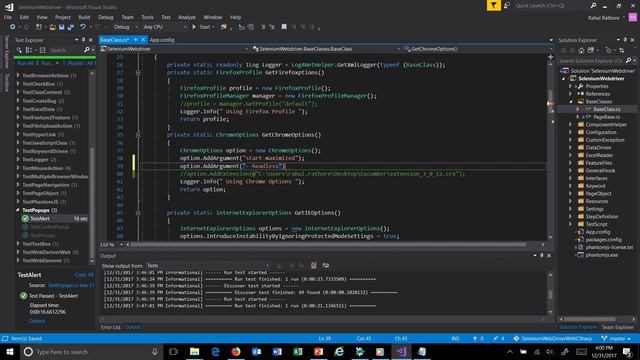Click the Undo toolbar icon
Screen dimensions: 640x360
coord(83,27)
